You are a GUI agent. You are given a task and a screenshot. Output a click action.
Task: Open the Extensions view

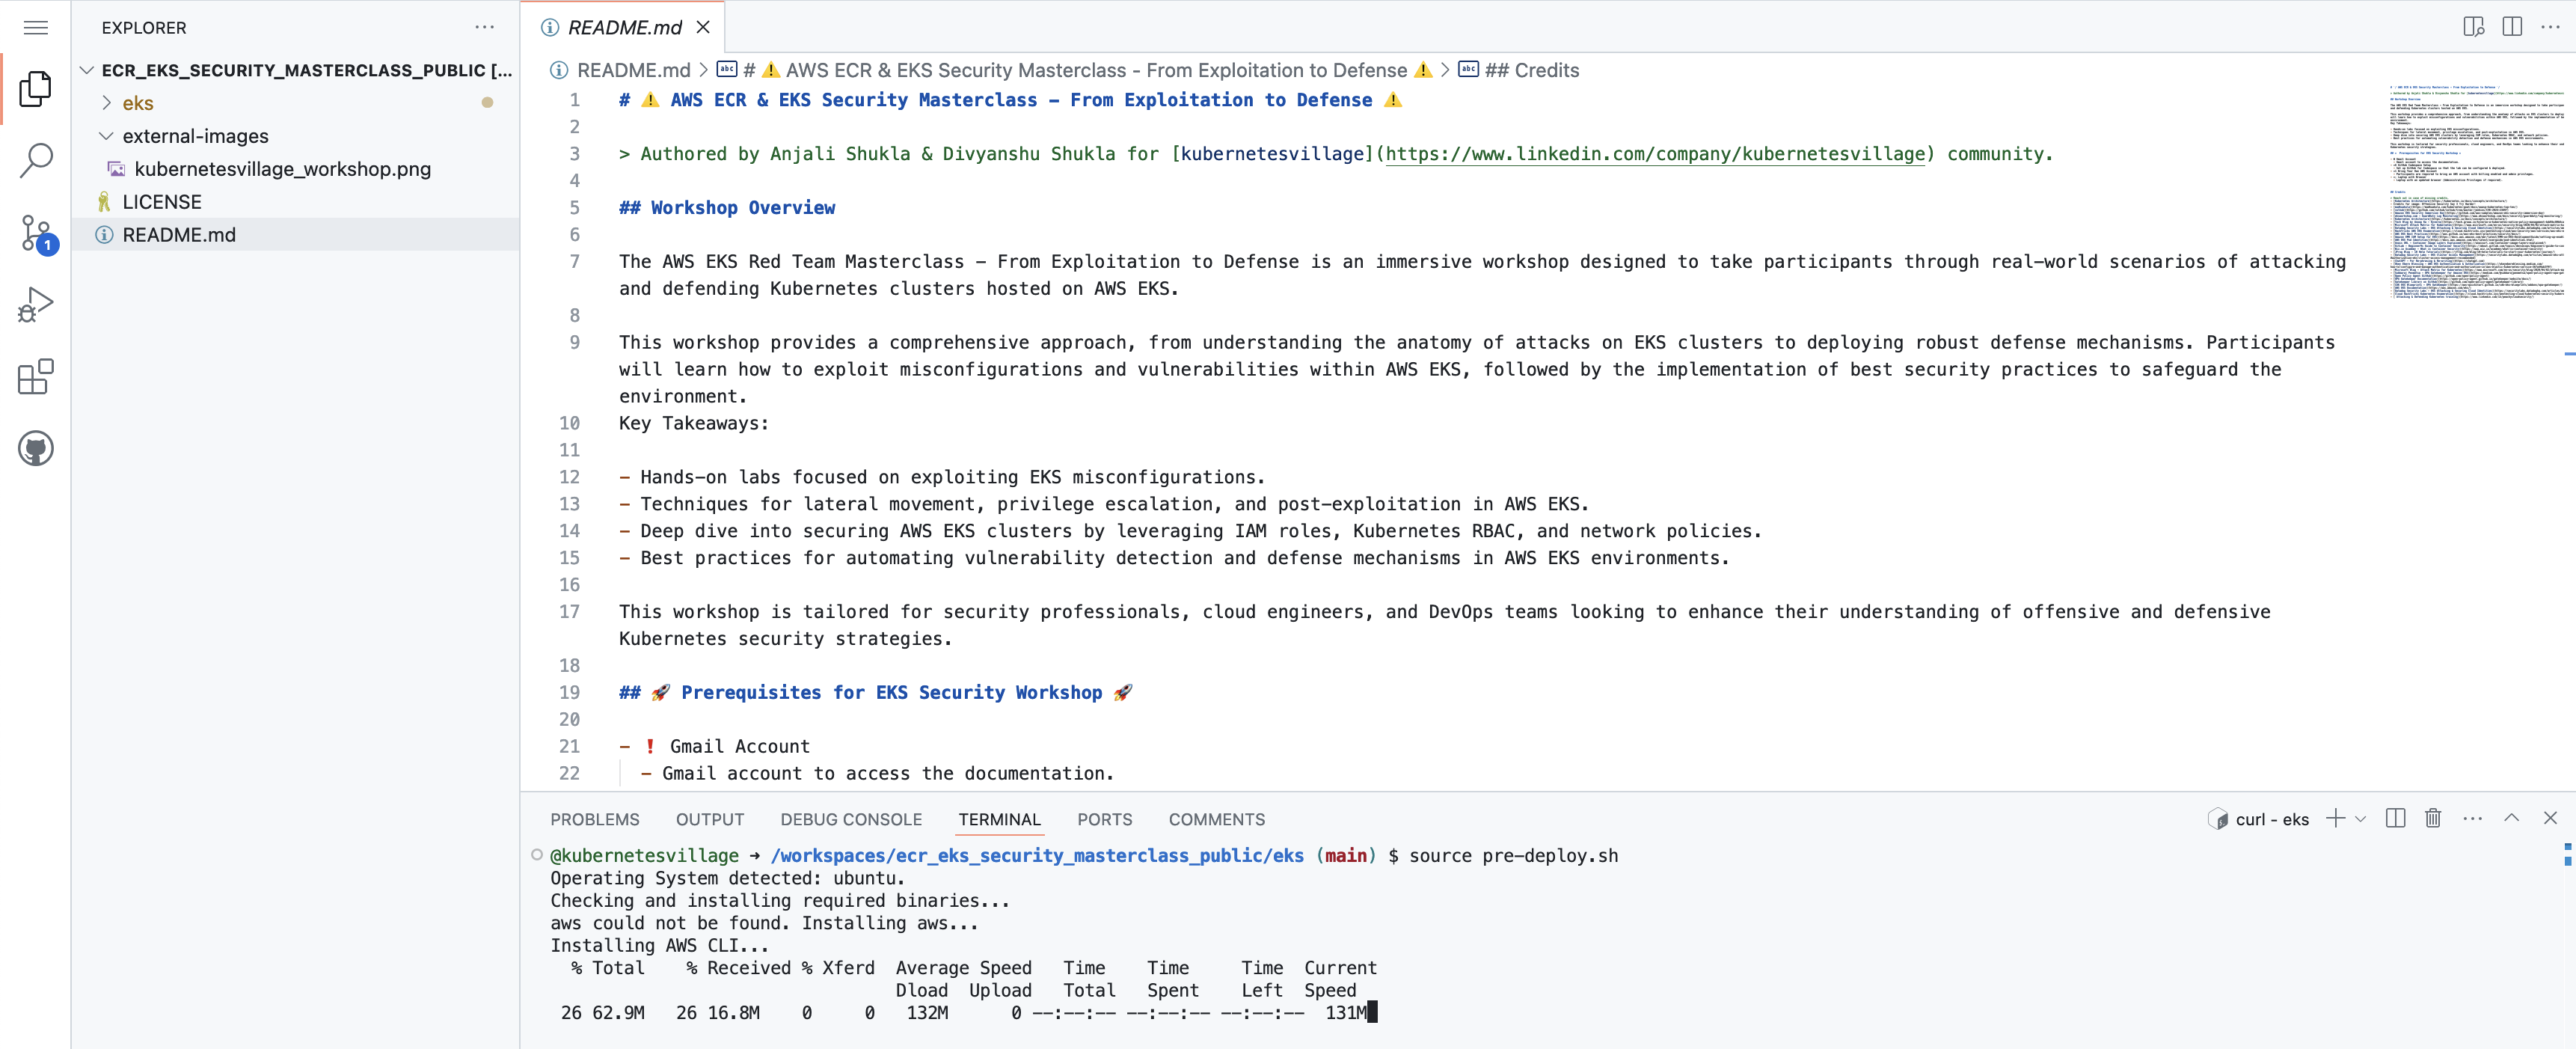[x=35, y=377]
